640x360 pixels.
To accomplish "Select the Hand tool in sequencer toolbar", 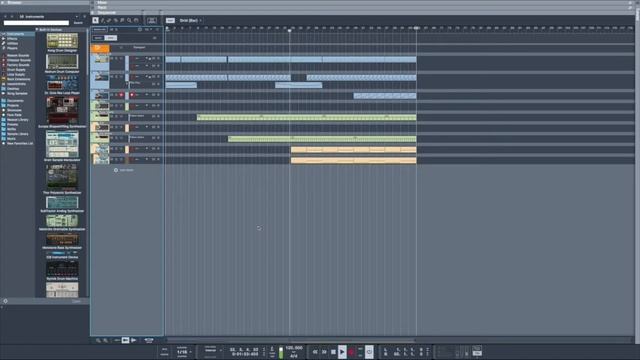I will coord(136,20).
